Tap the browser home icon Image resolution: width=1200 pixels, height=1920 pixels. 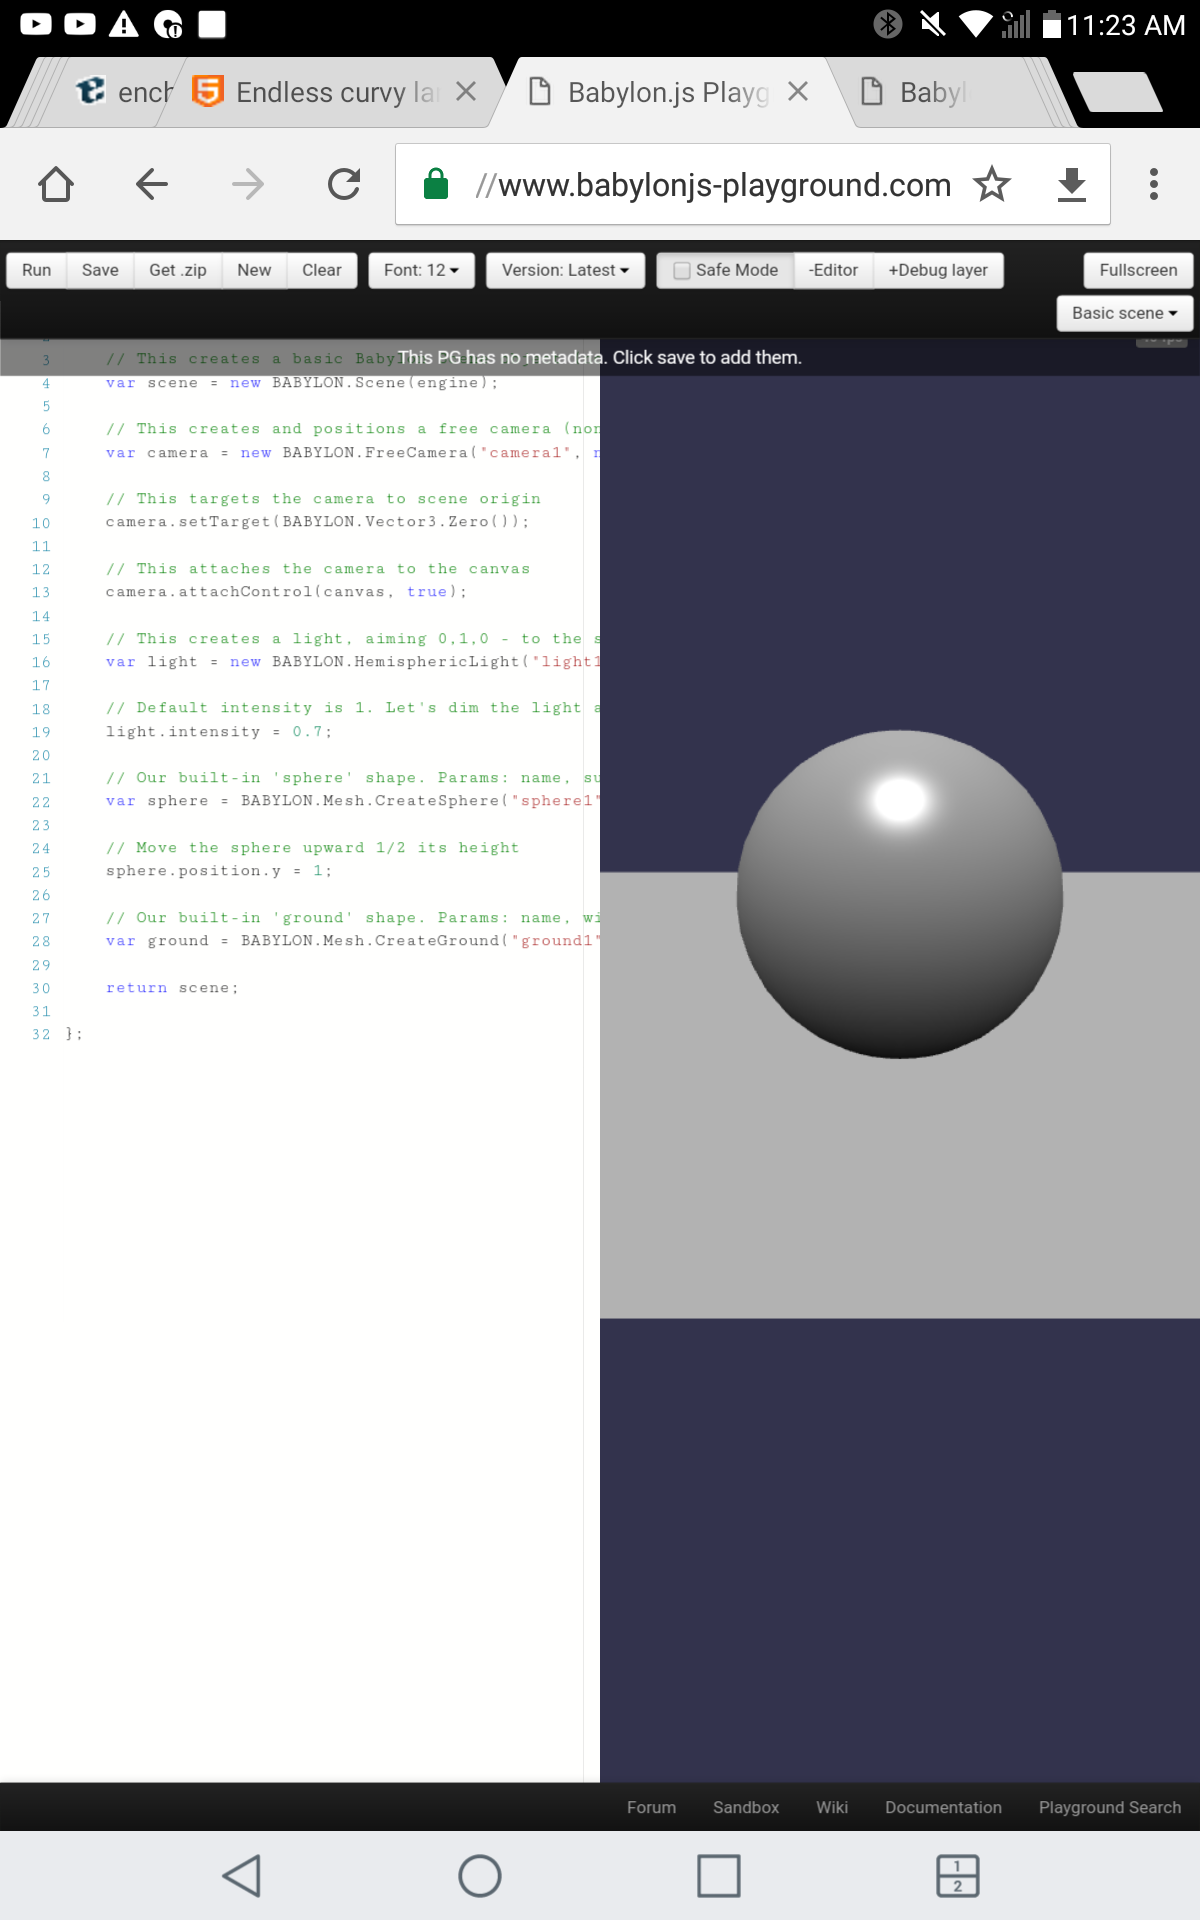tap(56, 184)
